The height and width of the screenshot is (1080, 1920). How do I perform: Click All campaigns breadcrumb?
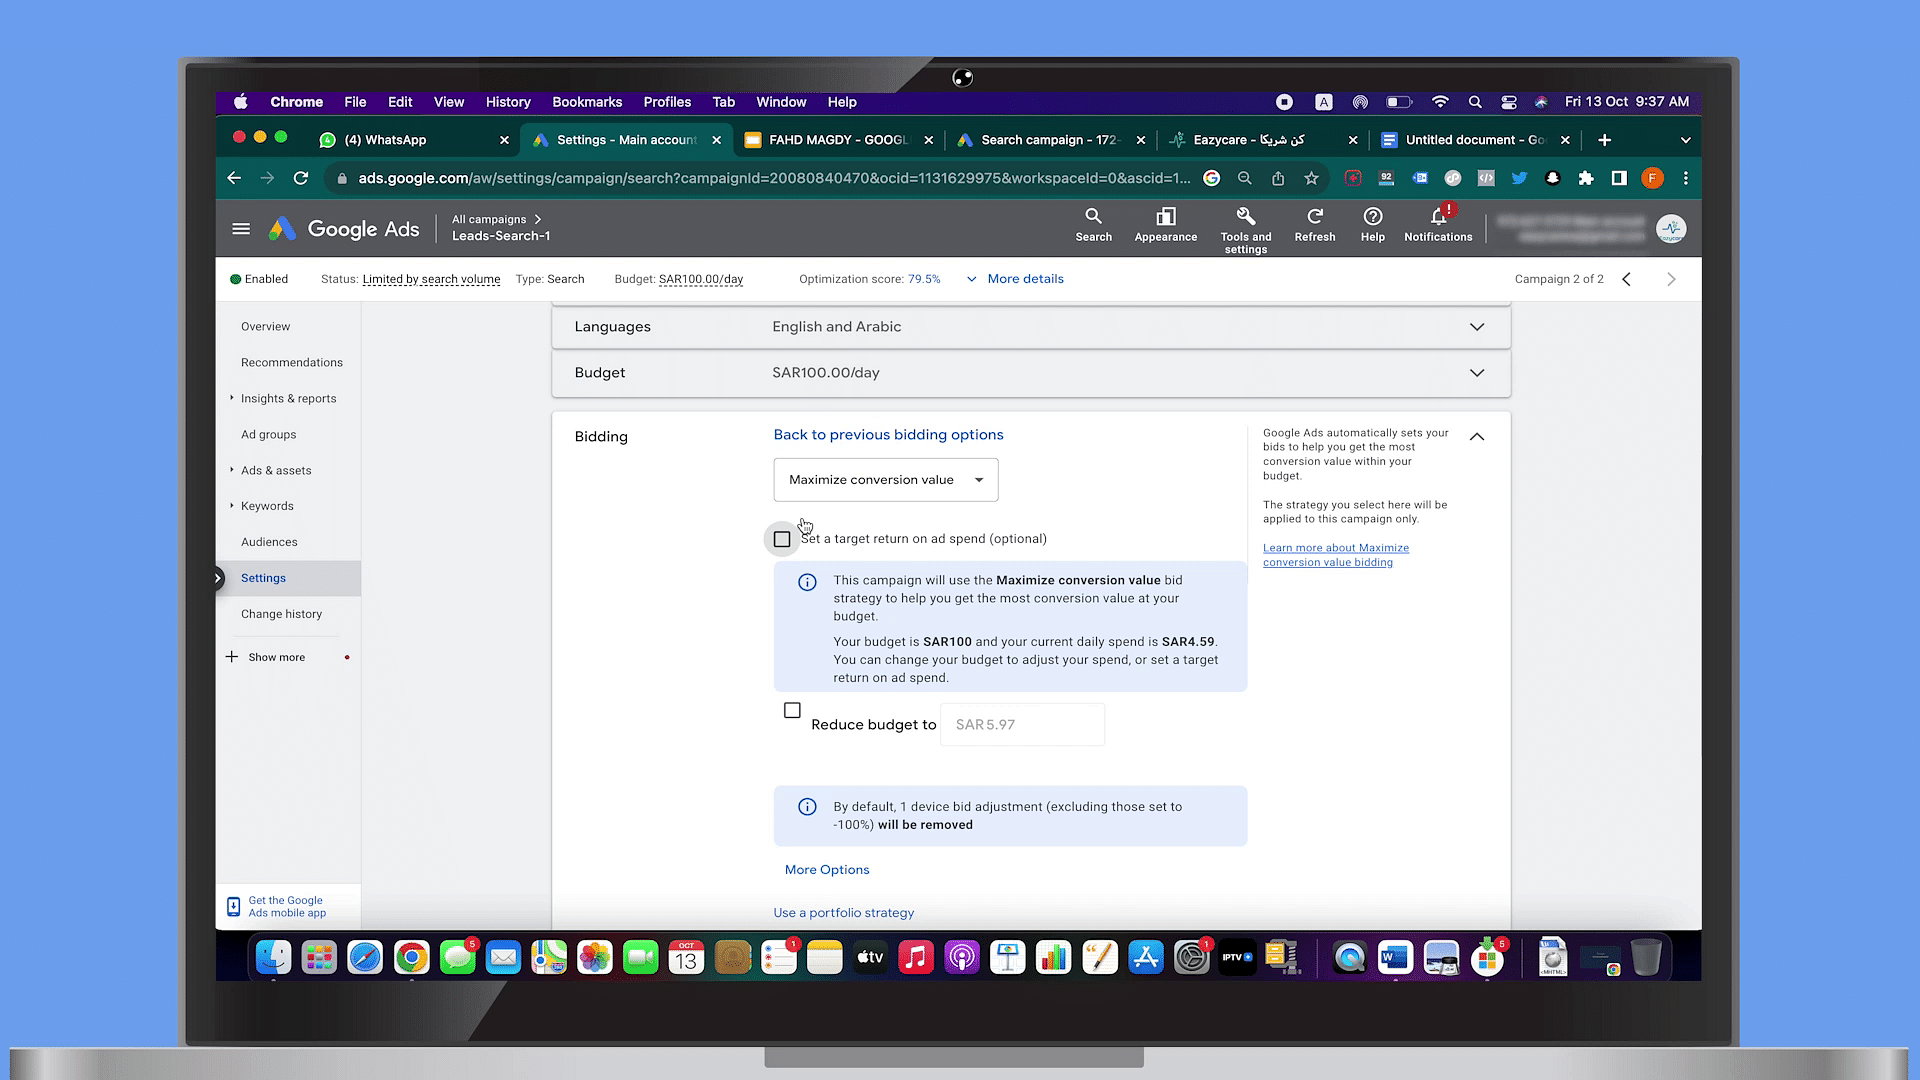pyautogui.click(x=489, y=219)
